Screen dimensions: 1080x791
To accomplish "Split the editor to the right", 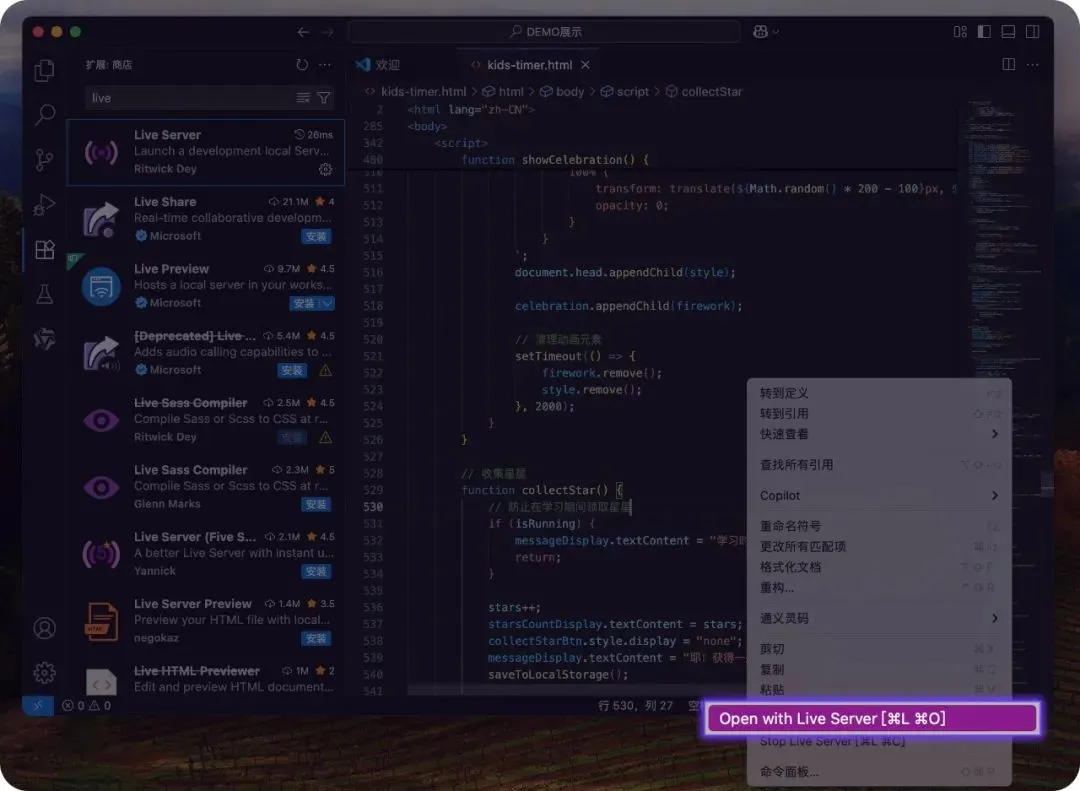I will 1008,64.
